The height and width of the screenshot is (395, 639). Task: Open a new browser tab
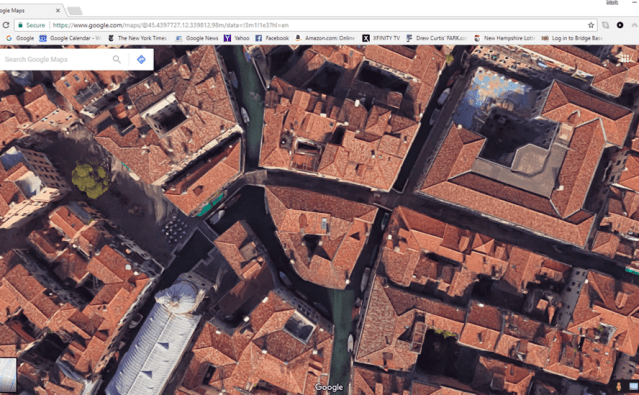coord(75,11)
